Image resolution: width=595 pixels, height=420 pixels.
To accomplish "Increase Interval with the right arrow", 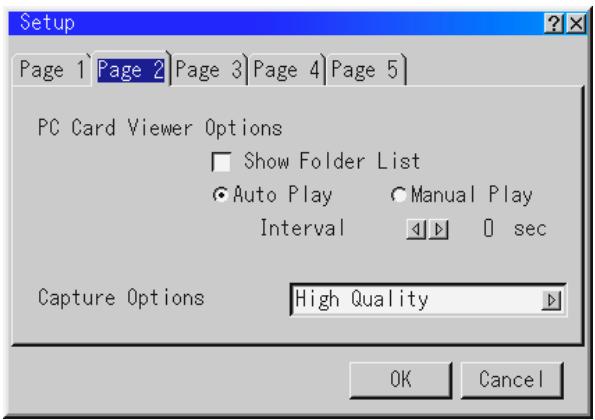I will [439, 229].
